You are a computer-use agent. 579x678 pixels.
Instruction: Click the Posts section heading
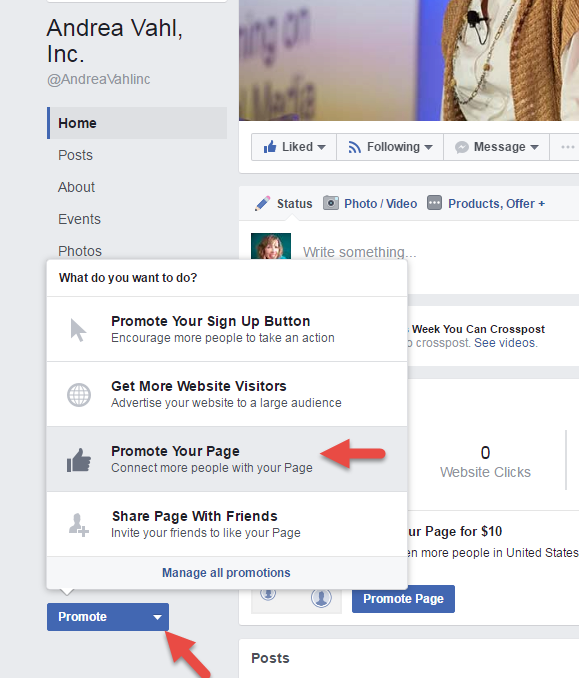(x=270, y=658)
